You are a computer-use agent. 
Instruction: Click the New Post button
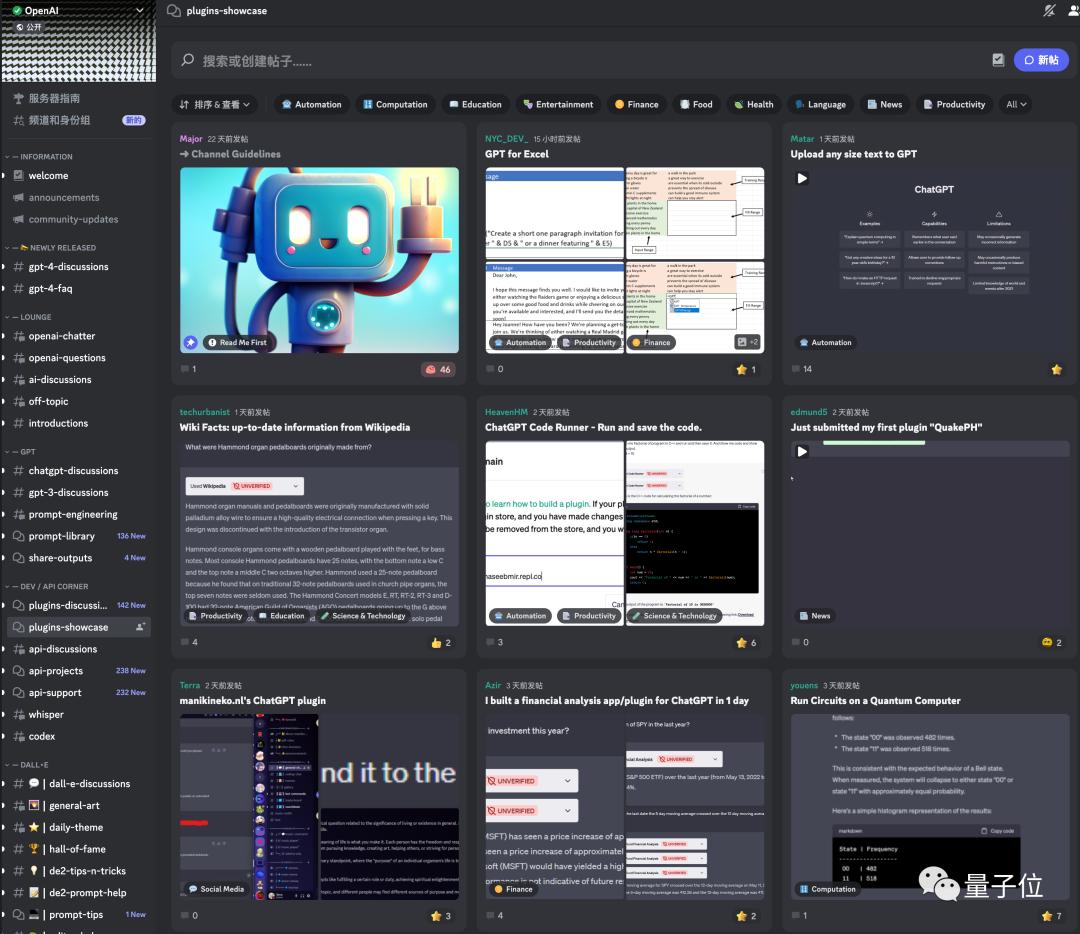point(1040,60)
